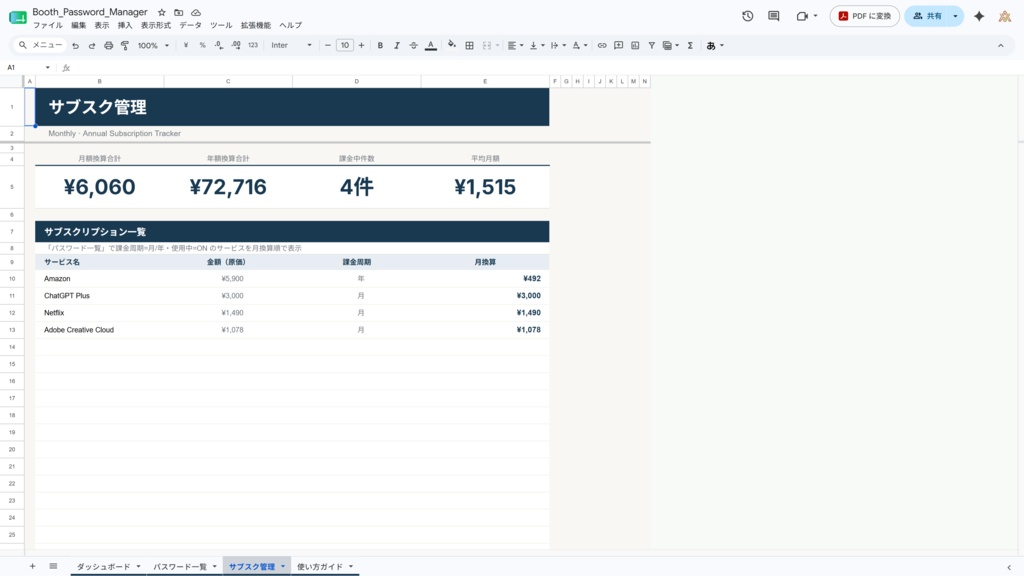The width and height of the screenshot is (1024, 576).
Task: Open the 編集 menu
Action: point(78,25)
